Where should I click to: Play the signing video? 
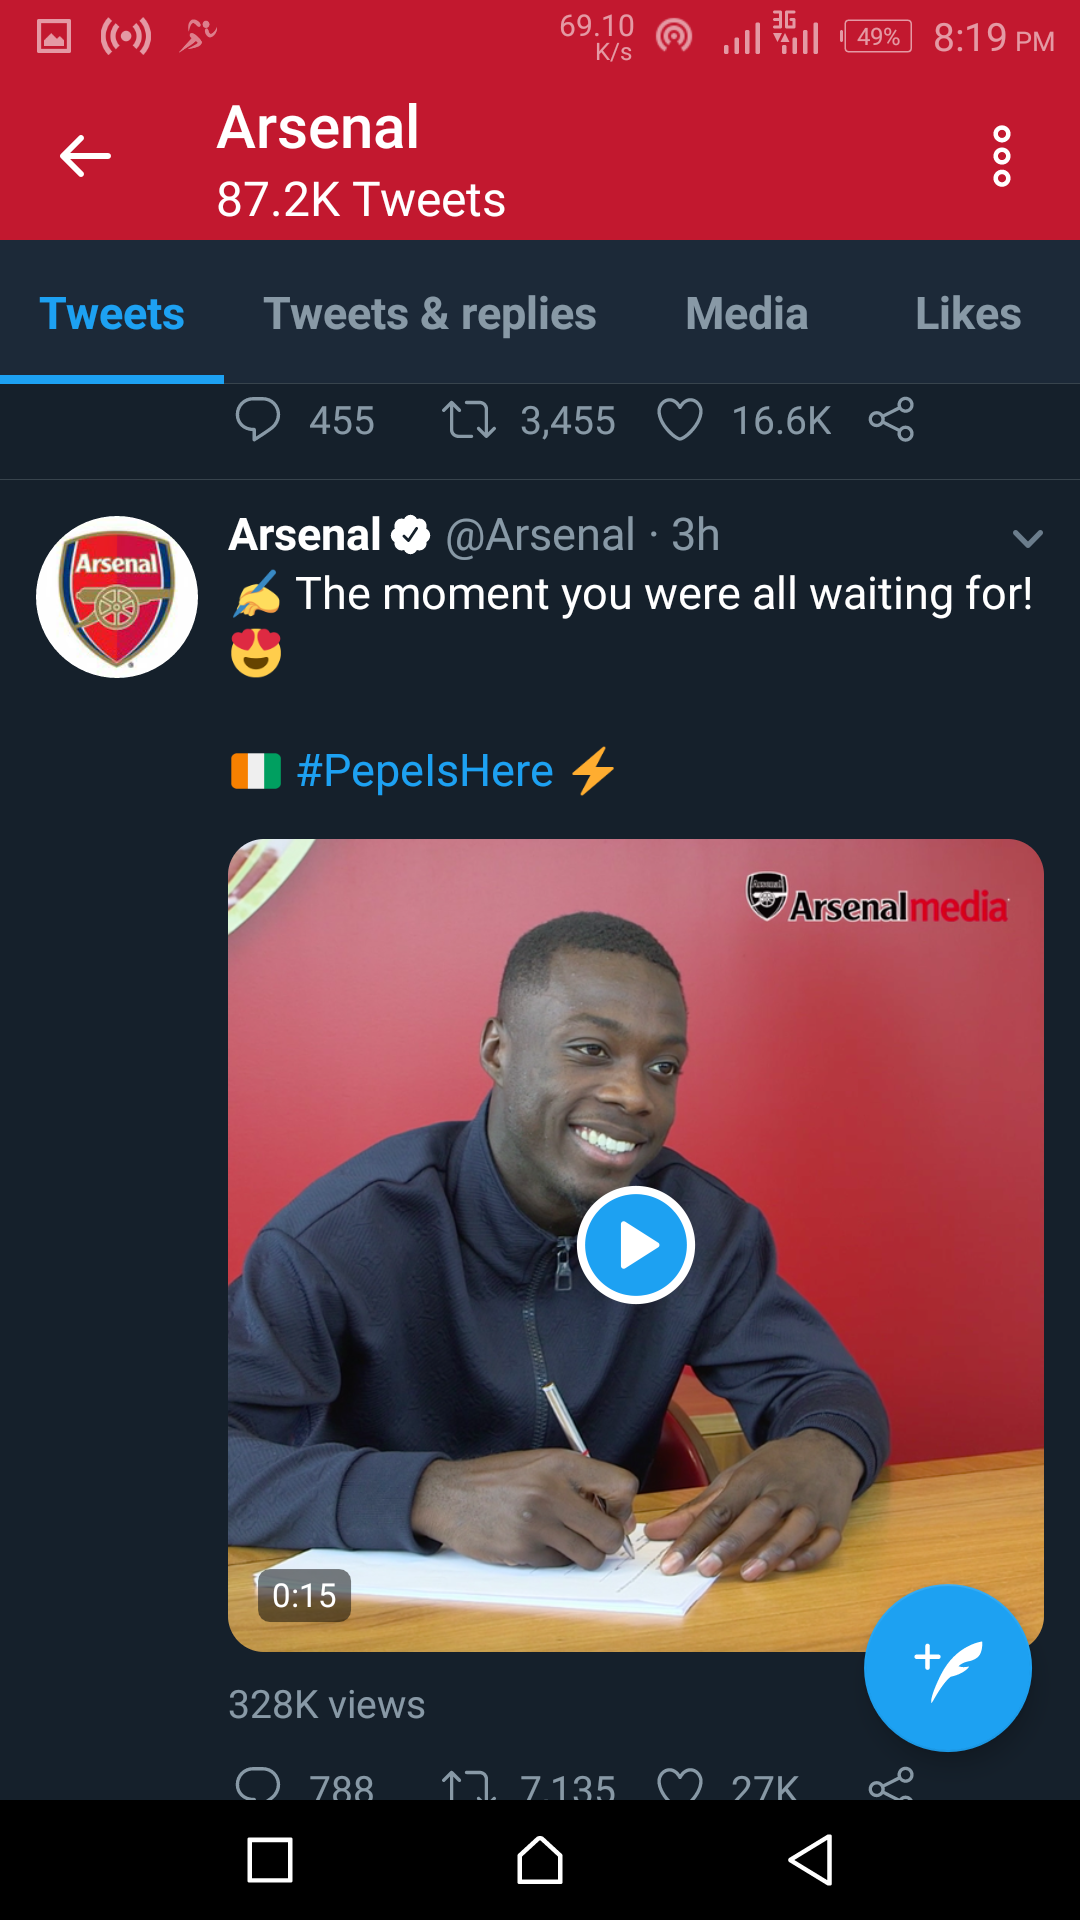pyautogui.click(x=636, y=1245)
